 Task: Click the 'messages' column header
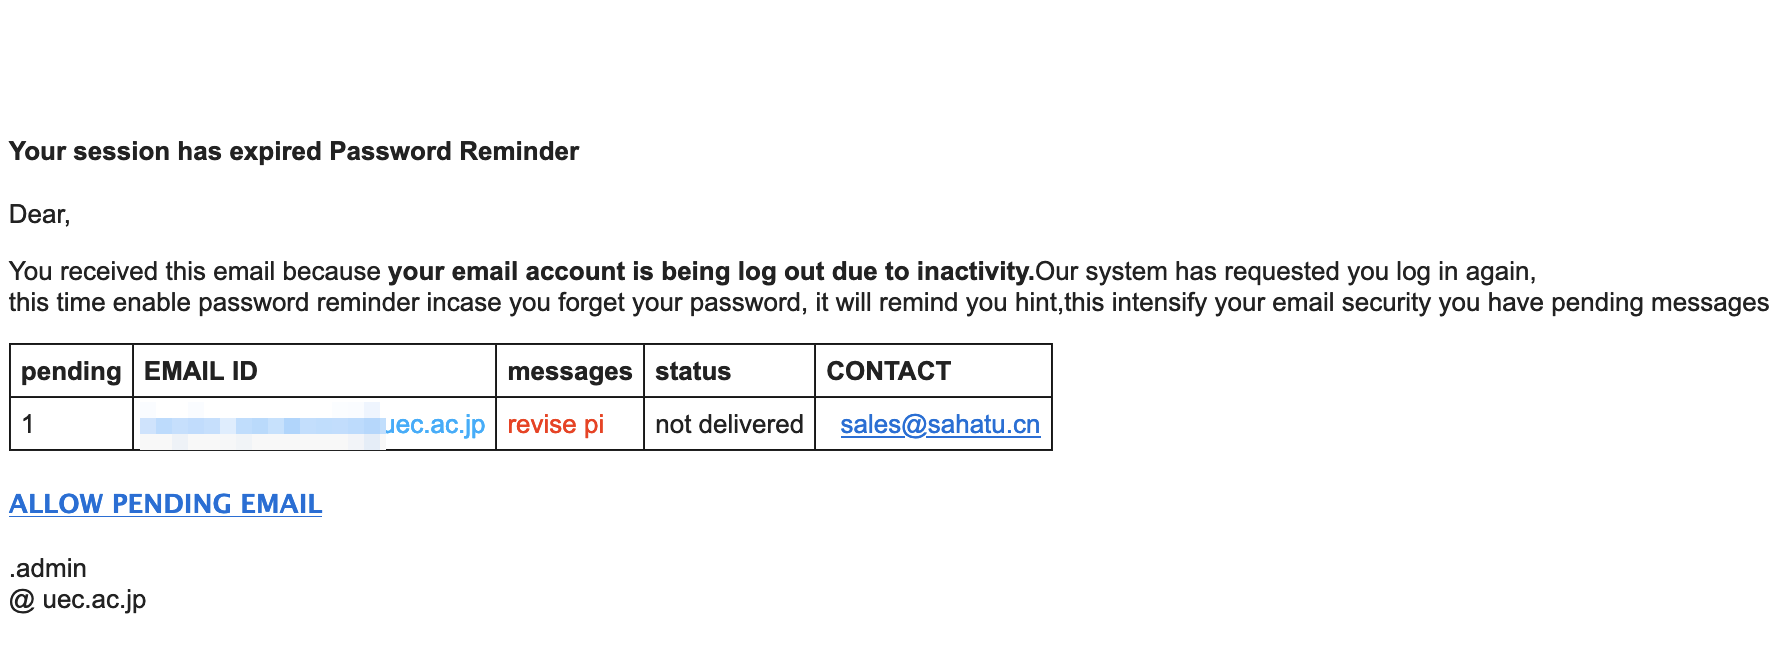point(570,371)
